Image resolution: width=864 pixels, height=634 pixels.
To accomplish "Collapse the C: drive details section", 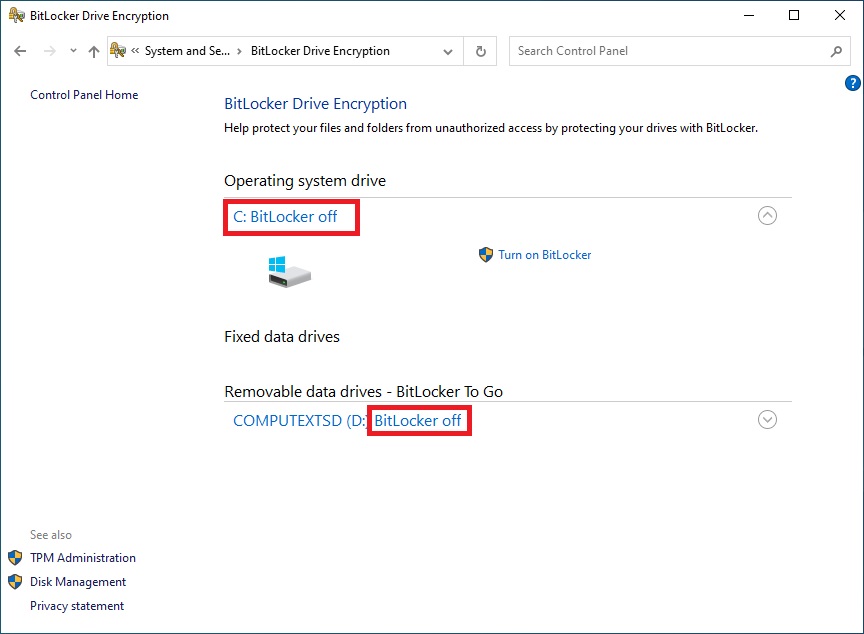I will (x=767, y=215).
